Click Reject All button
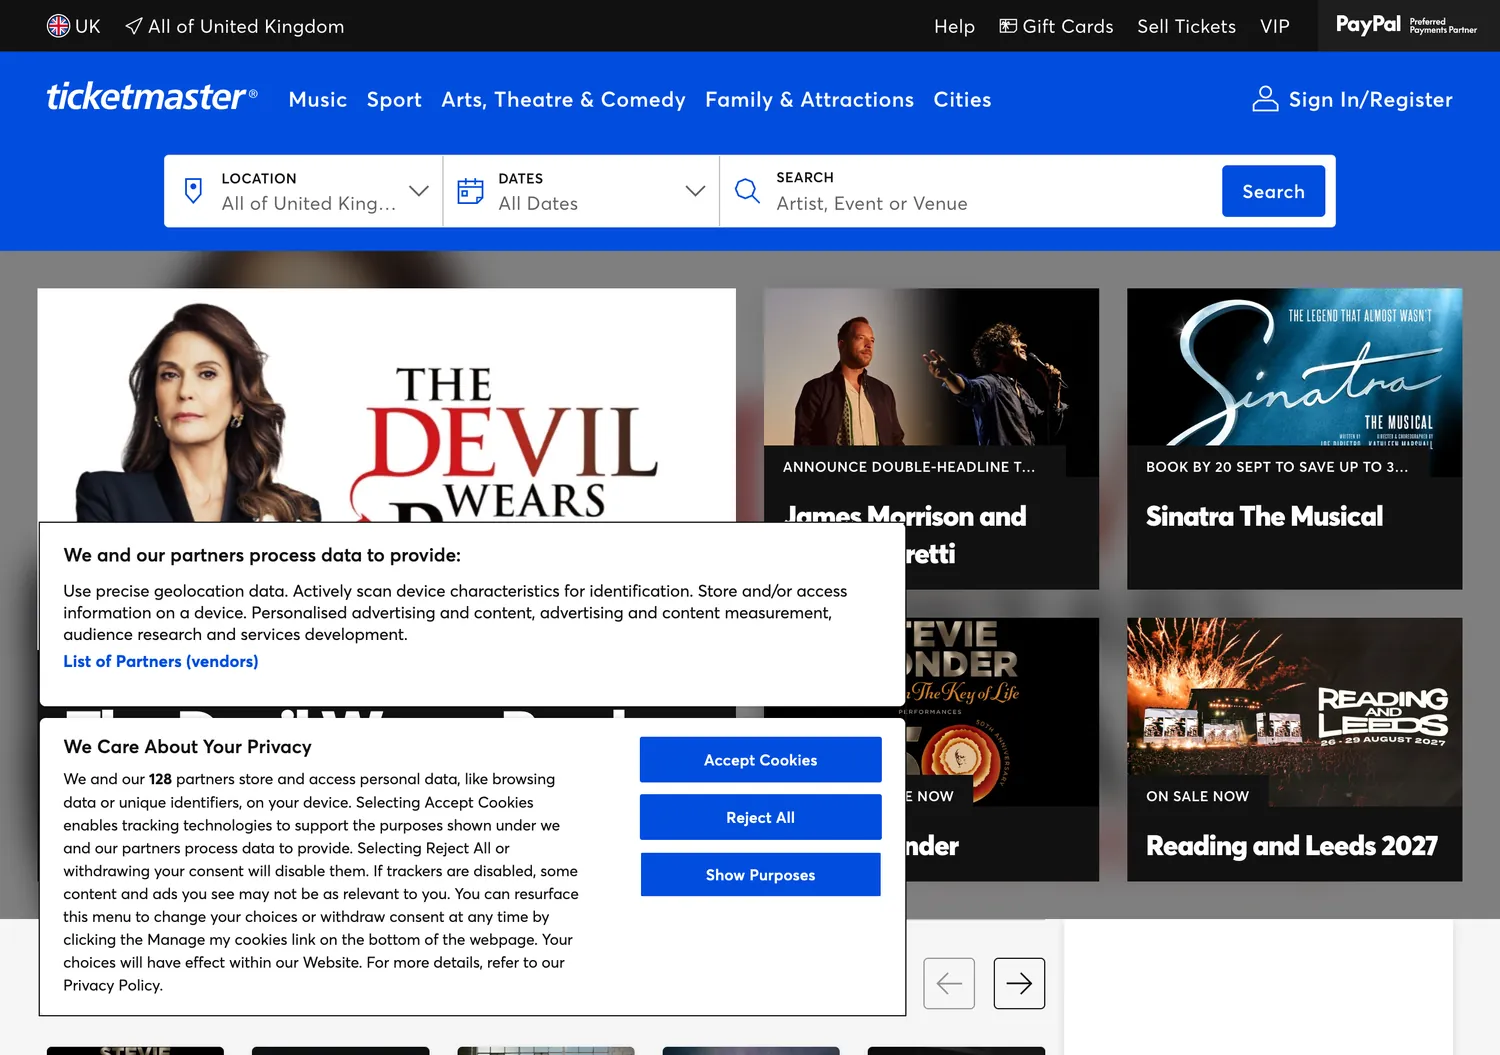This screenshot has width=1500, height=1055. (x=760, y=817)
